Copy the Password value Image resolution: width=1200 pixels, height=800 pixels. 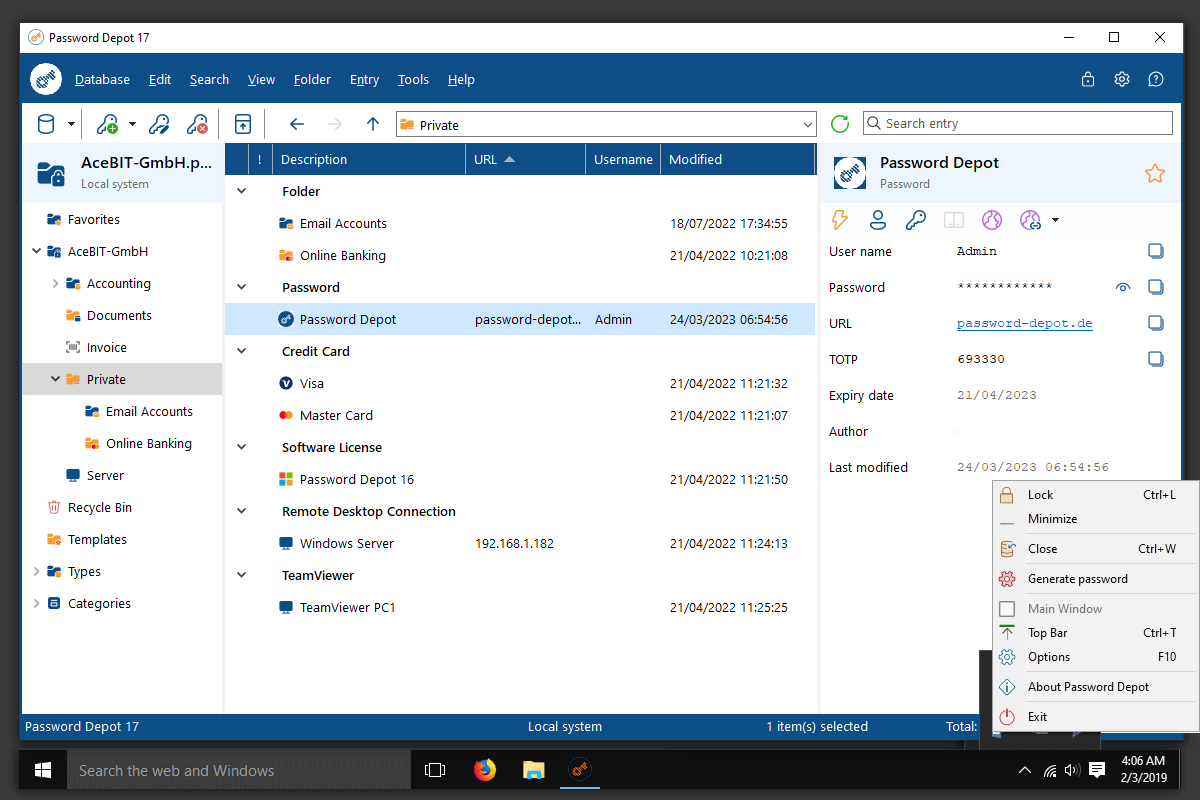1156,287
